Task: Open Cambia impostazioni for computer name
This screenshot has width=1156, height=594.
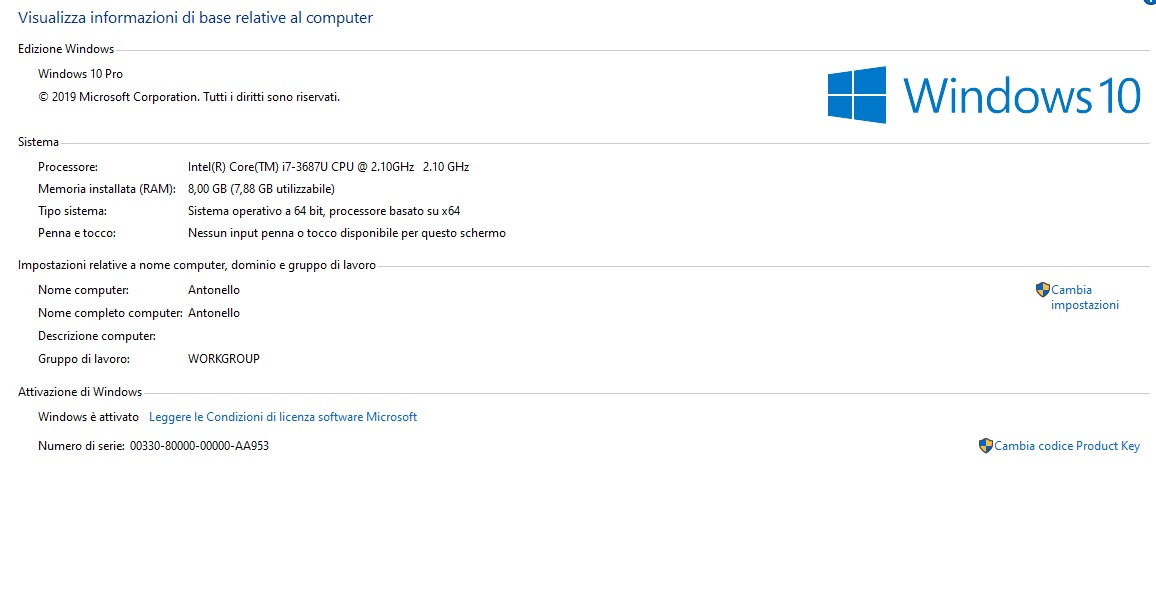Action: [x=1078, y=297]
